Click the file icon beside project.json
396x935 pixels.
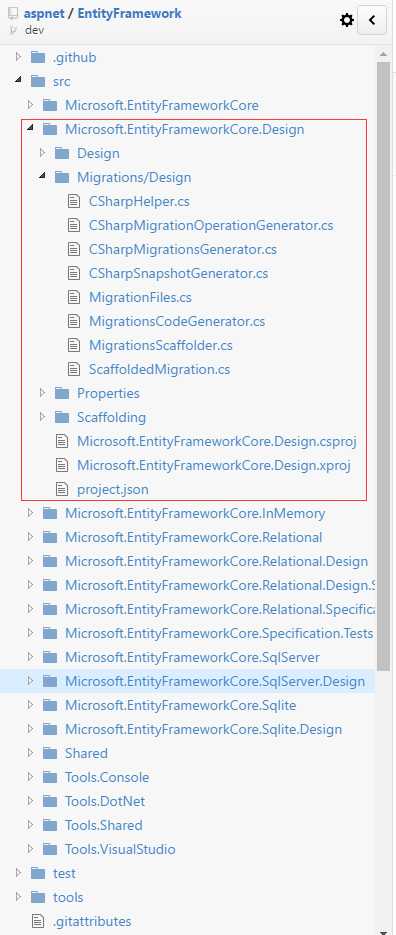click(x=61, y=490)
